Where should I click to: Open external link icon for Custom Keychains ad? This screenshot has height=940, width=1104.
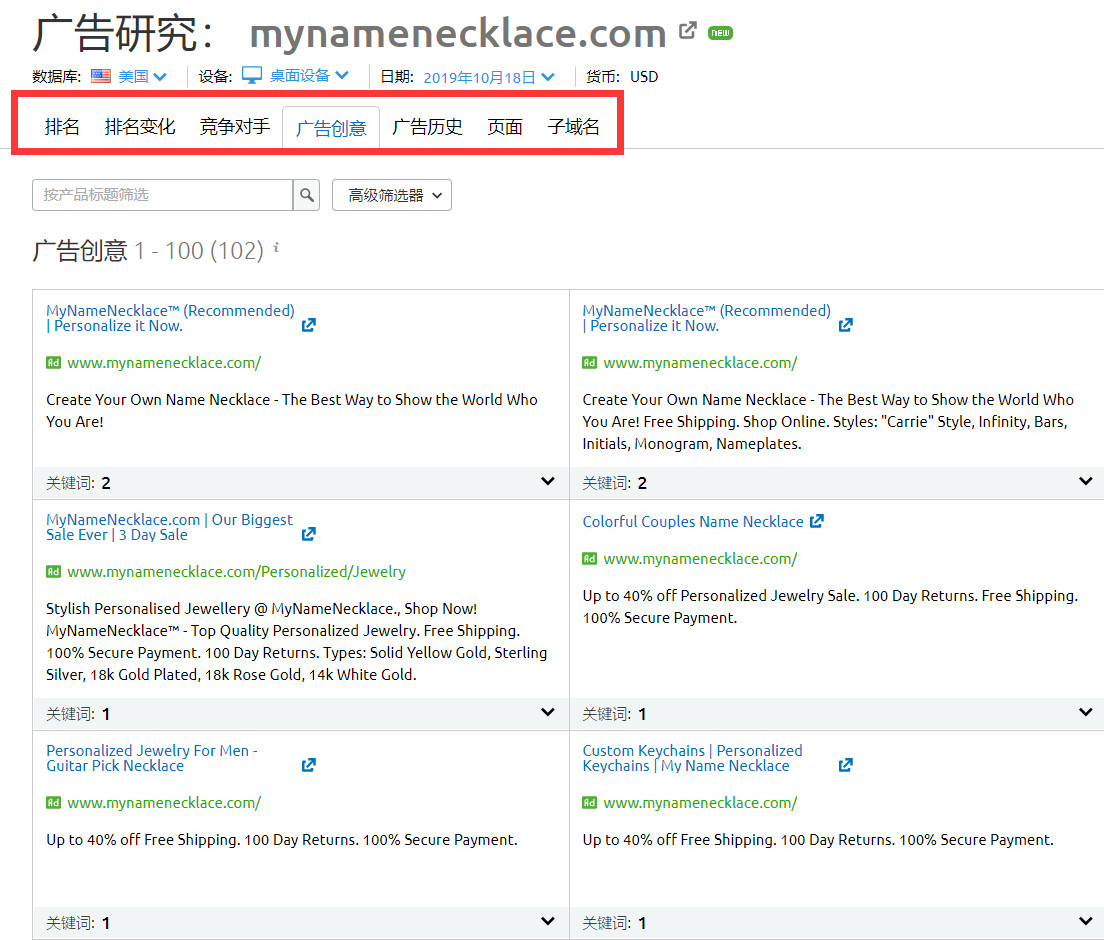coord(845,765)
